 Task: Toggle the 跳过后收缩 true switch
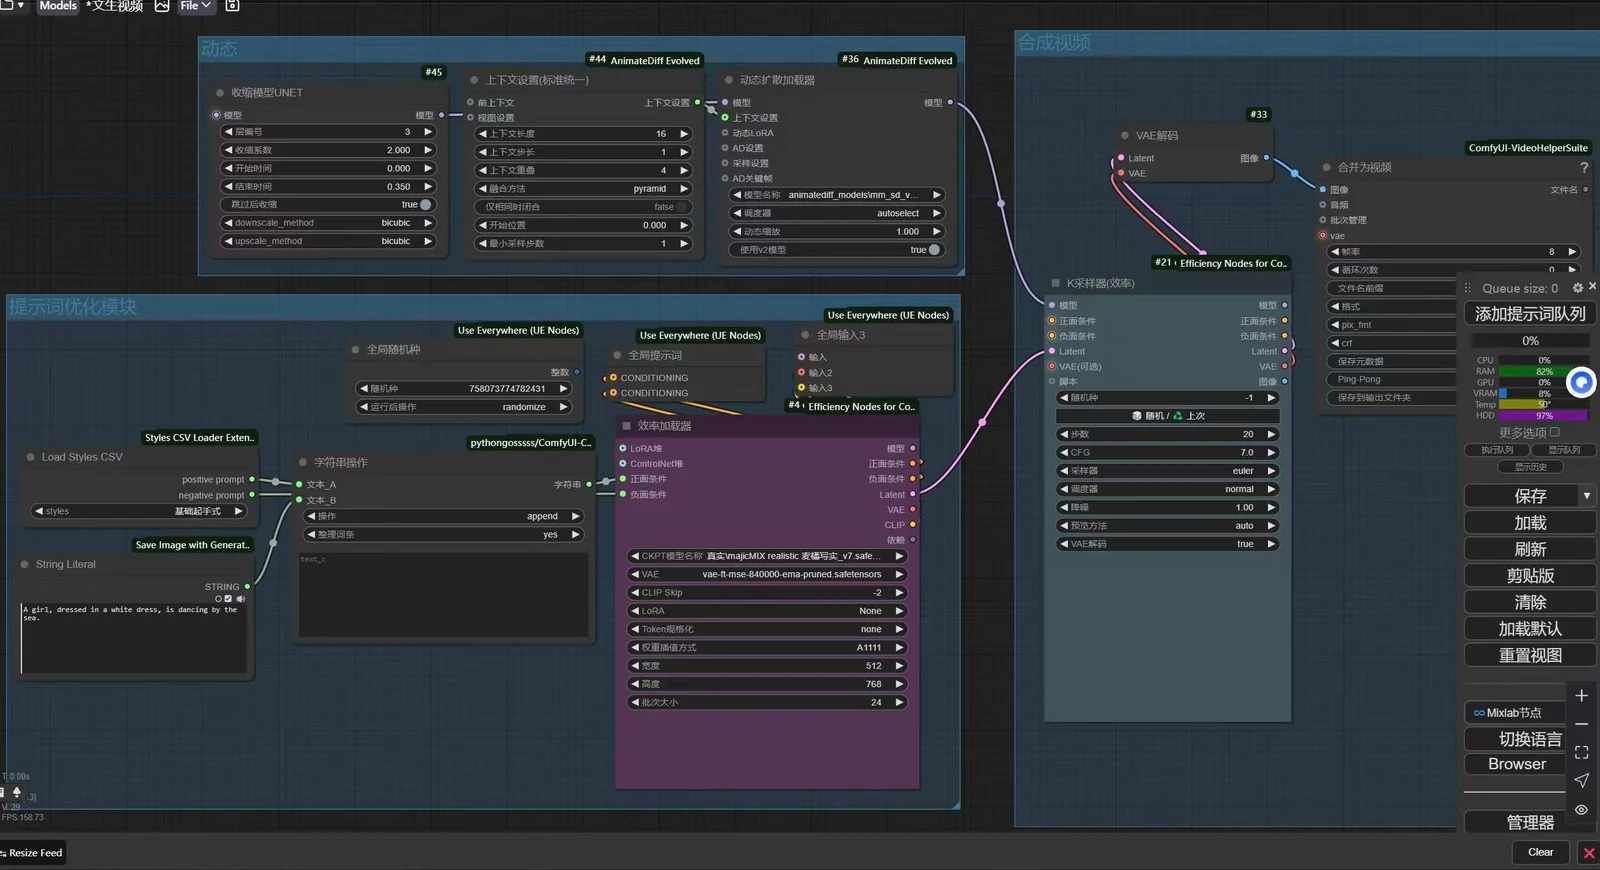425,205
